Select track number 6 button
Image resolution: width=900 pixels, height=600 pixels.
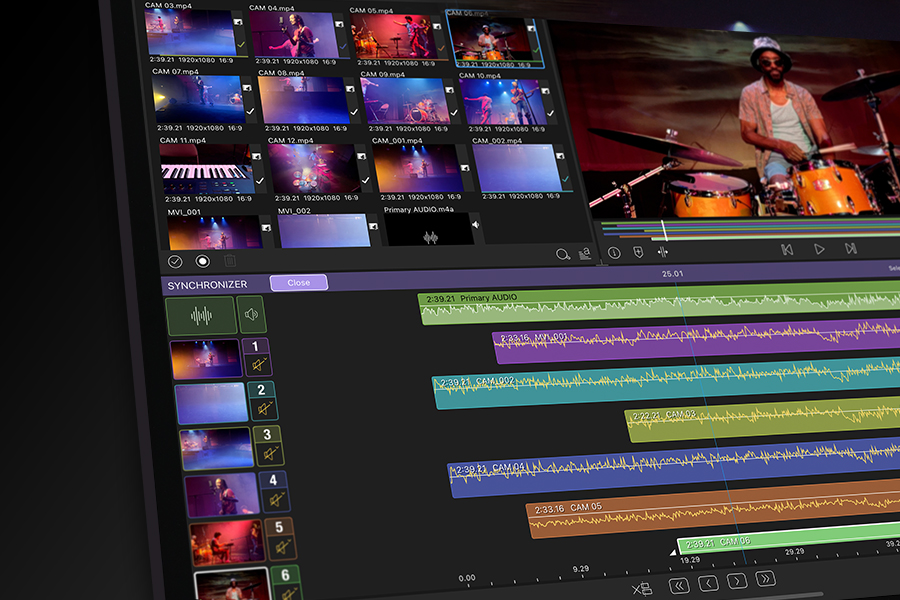tap(285, 575)
